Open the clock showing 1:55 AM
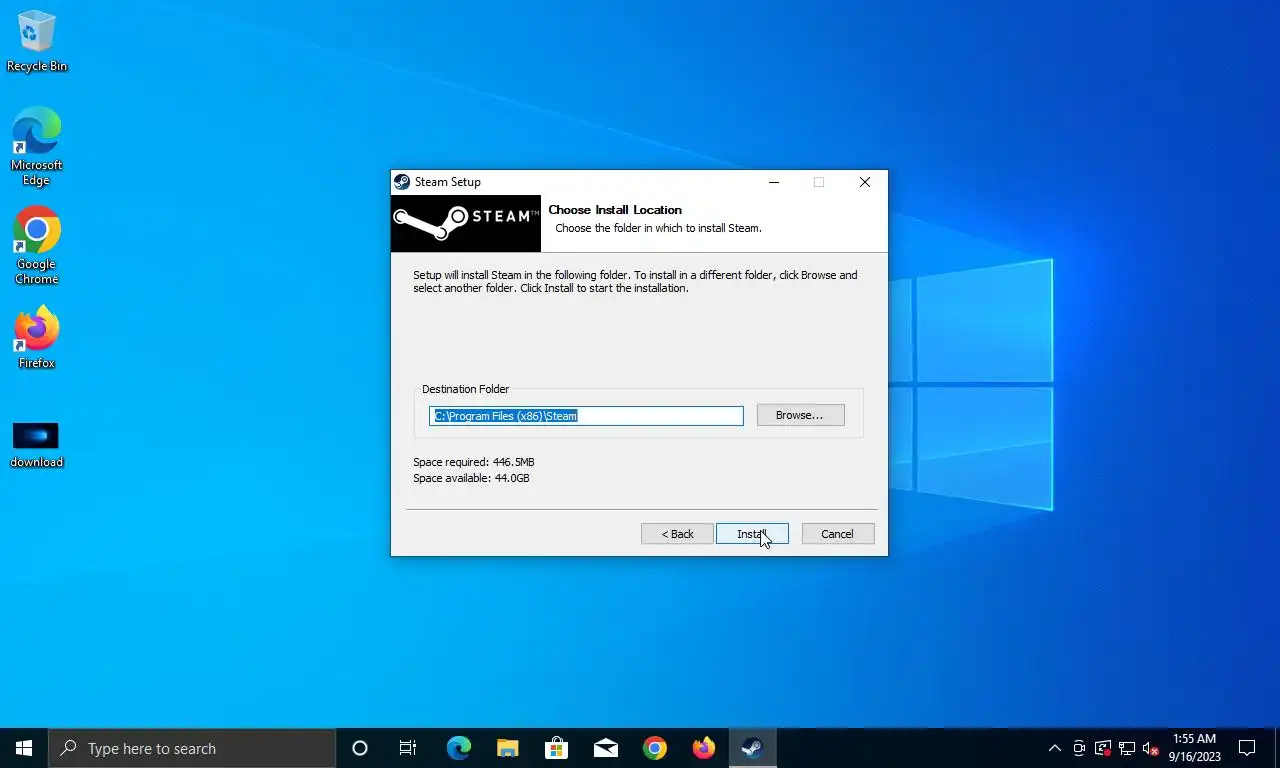The image size is (1280, 768). (1194, 748)
